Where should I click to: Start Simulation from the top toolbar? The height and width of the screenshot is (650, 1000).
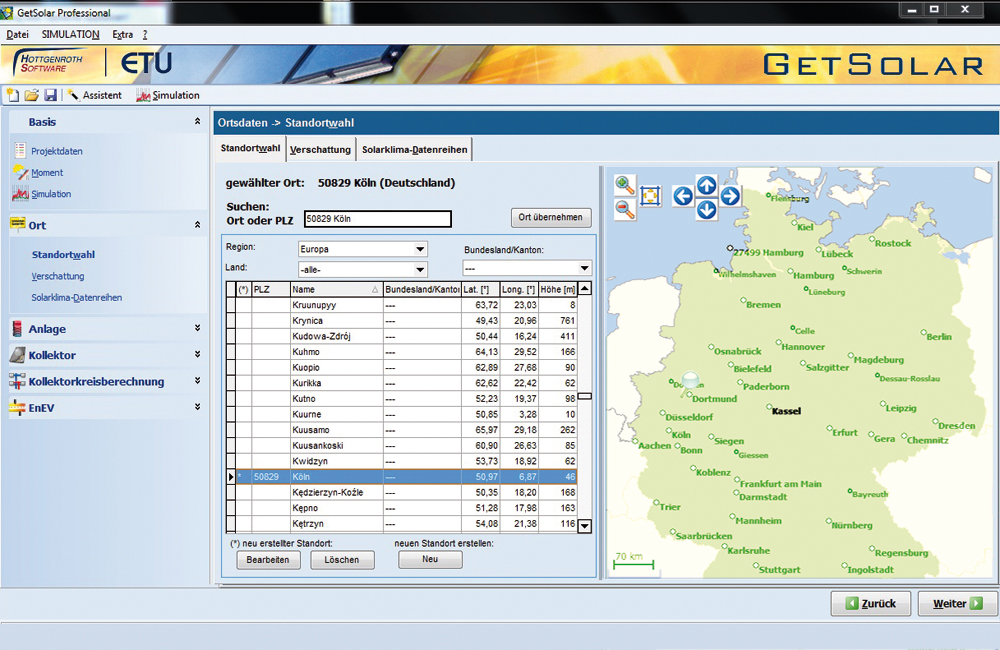click(168, 96)
